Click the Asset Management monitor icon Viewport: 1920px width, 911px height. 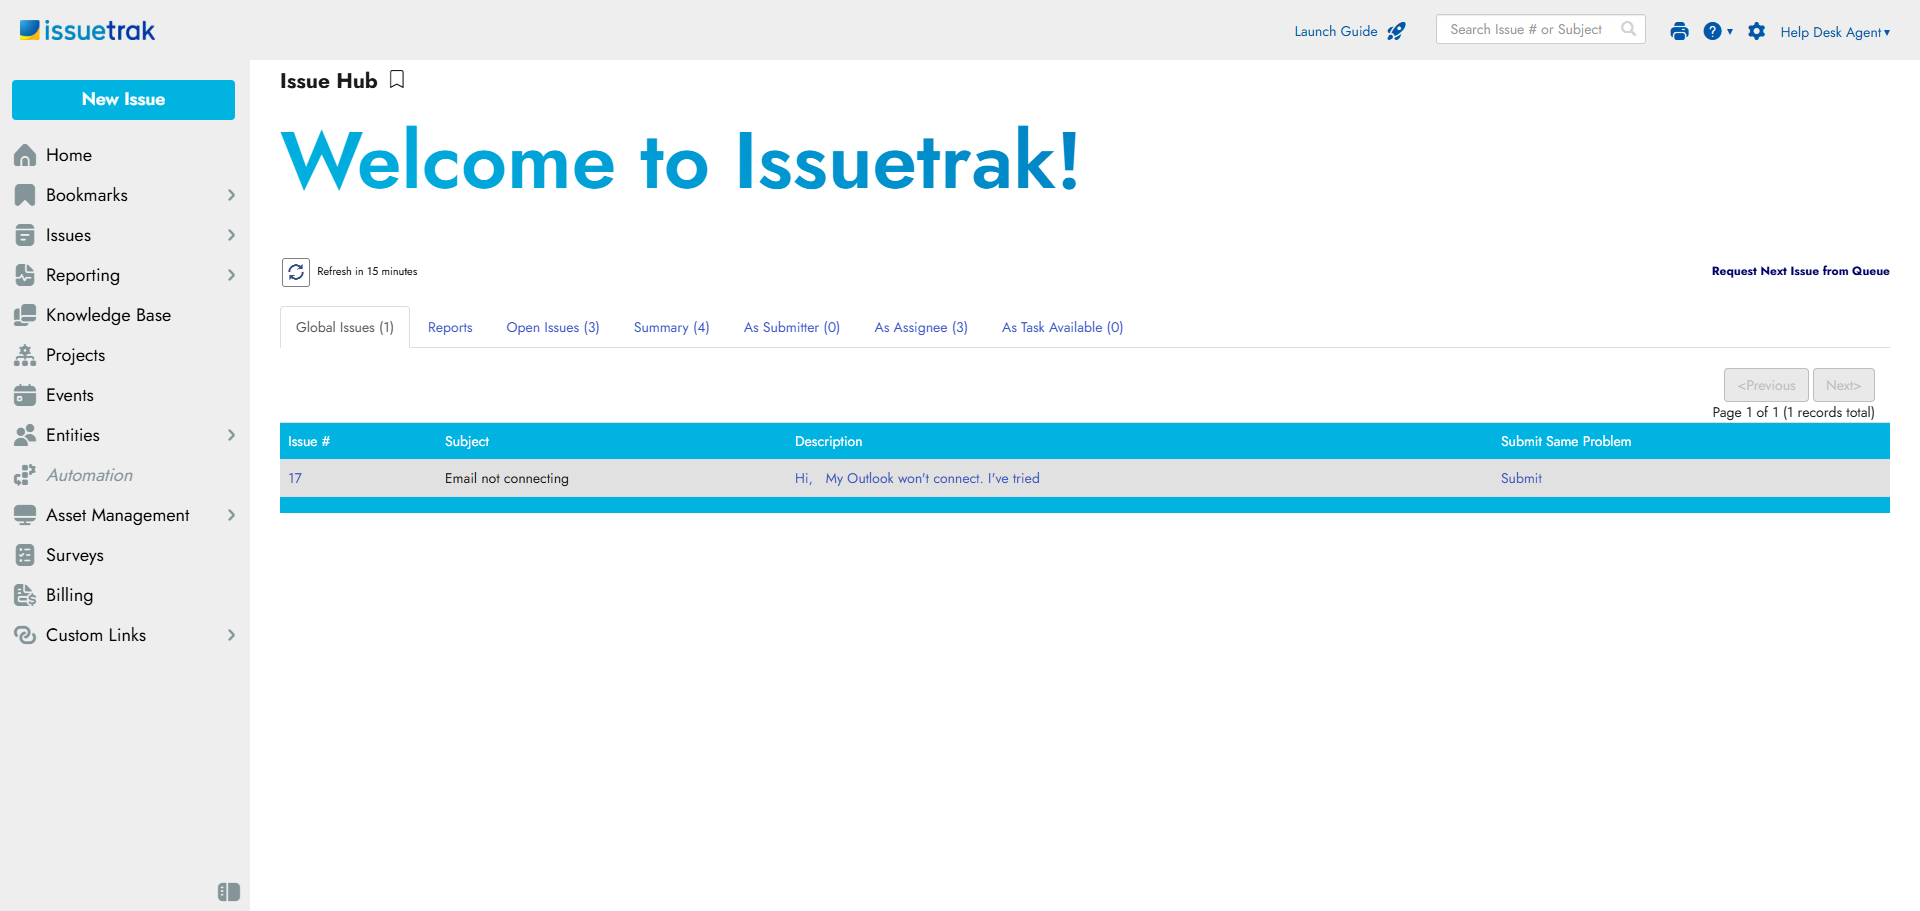pyautogui.click(x=25, y=515)
